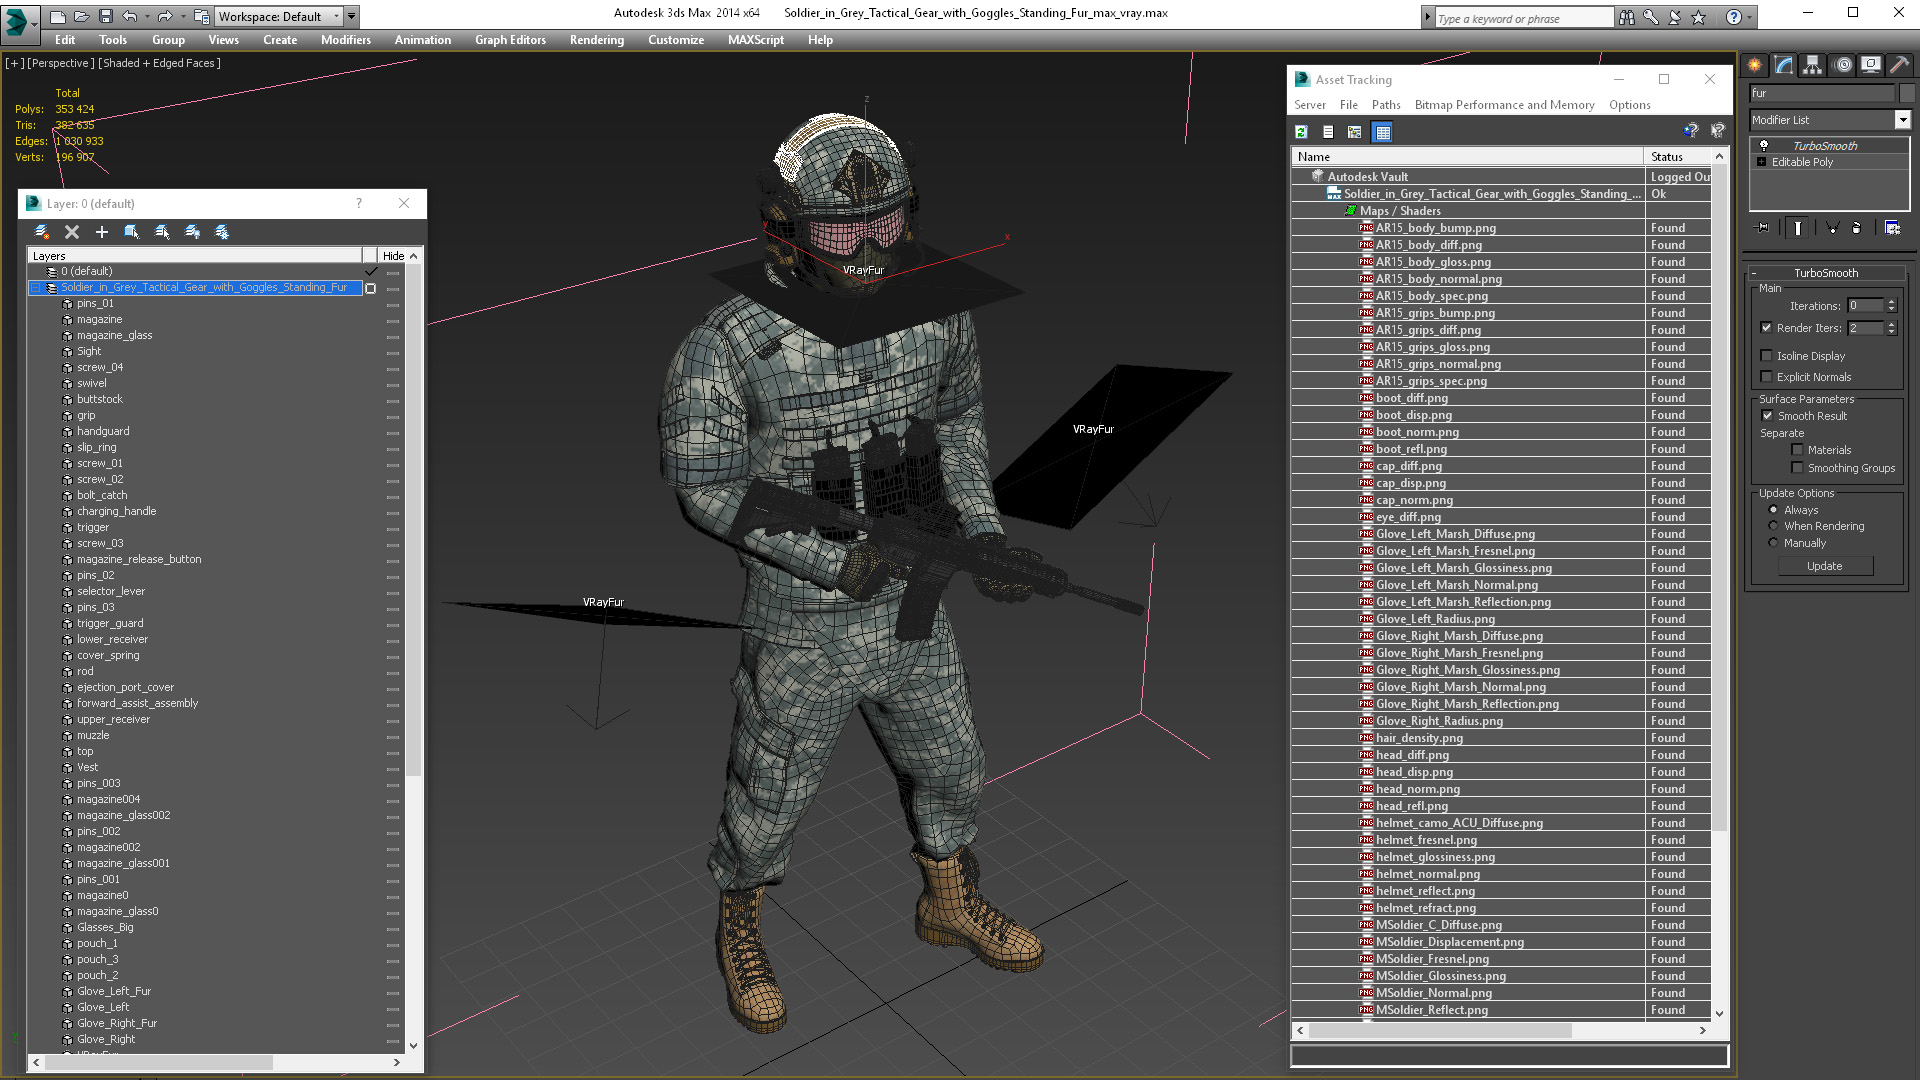Select the Manually update option
This screenshot has height=1080, width=1920.
pyautogui.click(x=1773, y=543)
